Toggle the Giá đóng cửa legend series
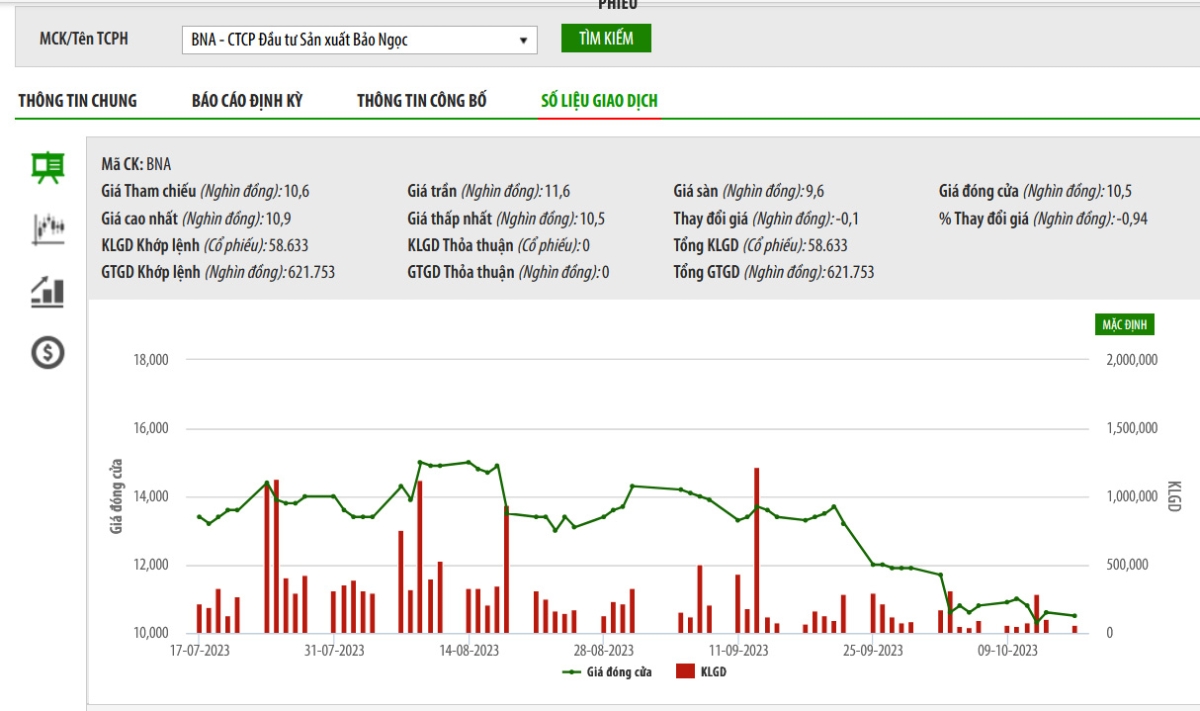1200x711 pixels. [x=619, y=672]
